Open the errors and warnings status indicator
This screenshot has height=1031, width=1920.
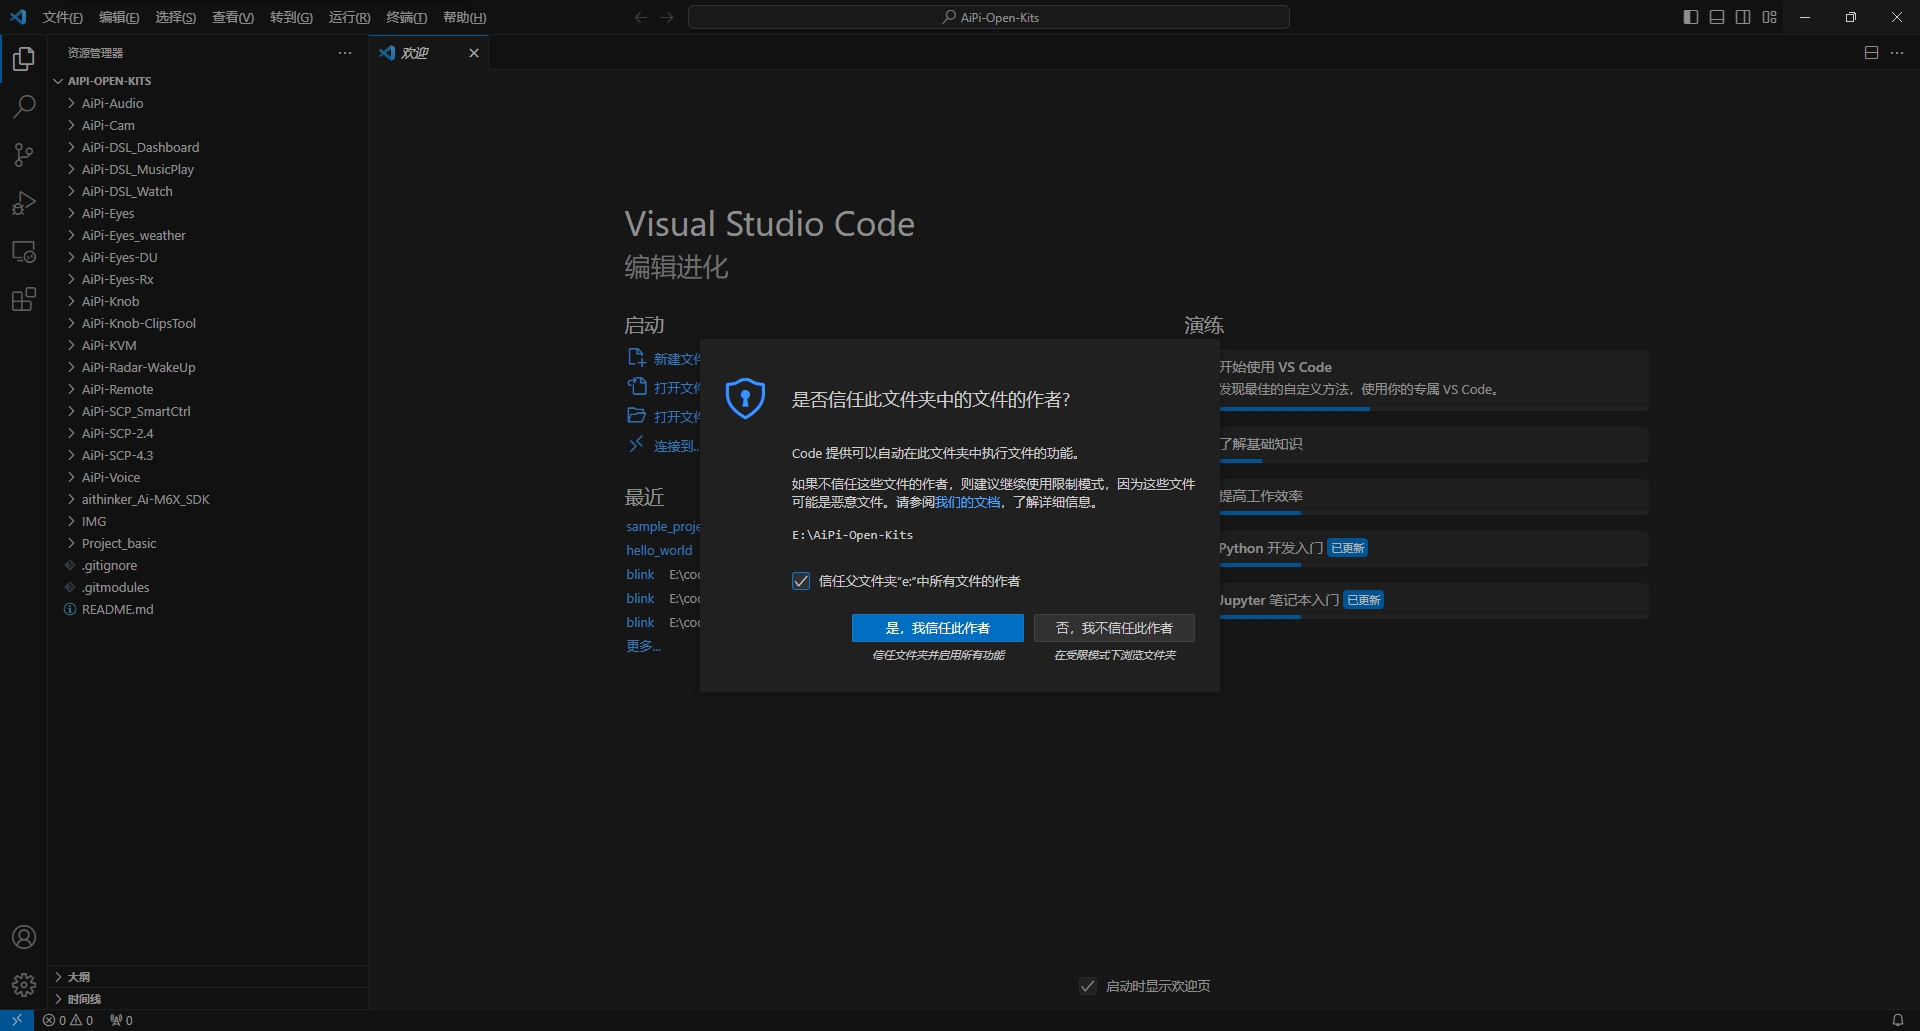(x=68, y=1020)
